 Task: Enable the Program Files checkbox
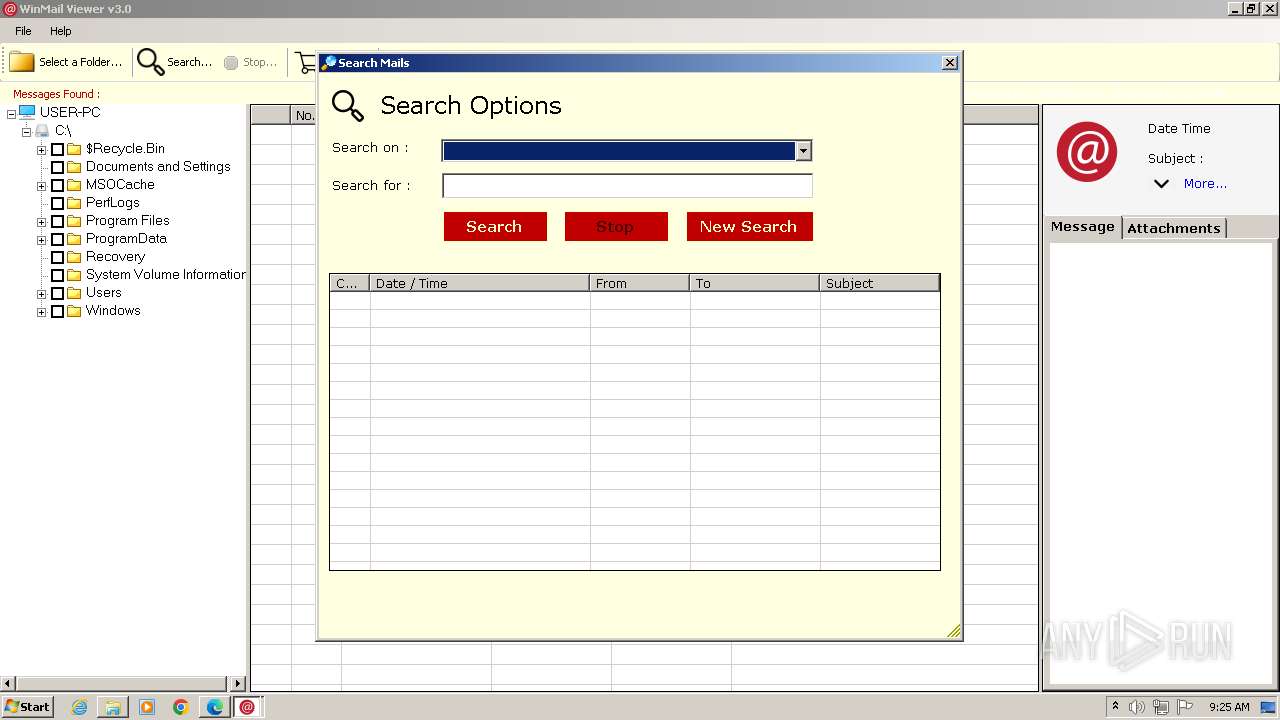click(57, 221)
